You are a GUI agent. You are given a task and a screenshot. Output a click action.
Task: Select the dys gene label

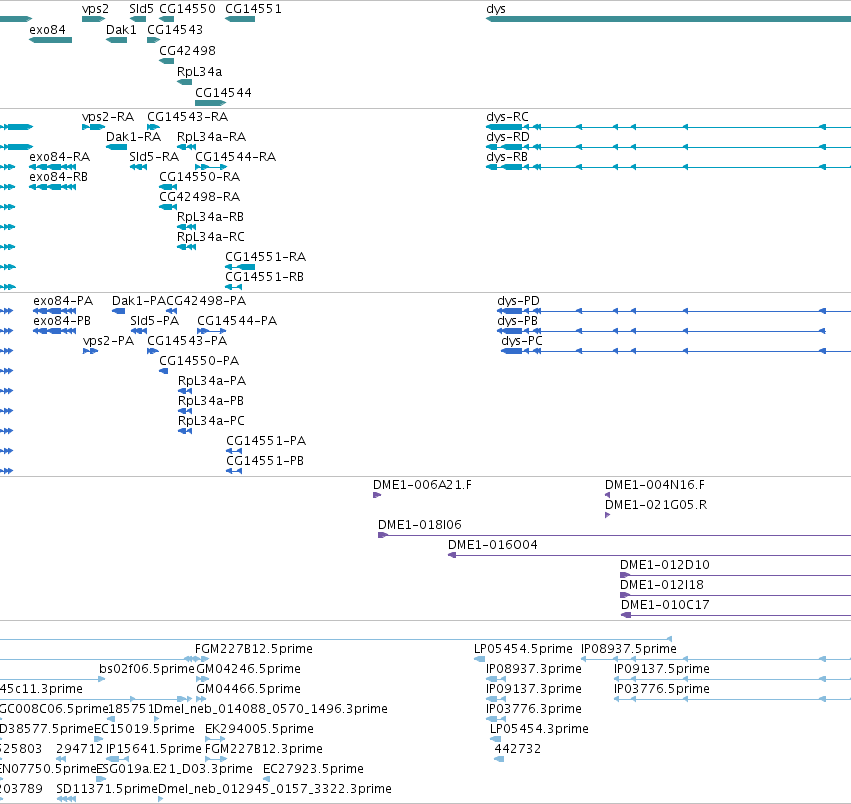496,9
